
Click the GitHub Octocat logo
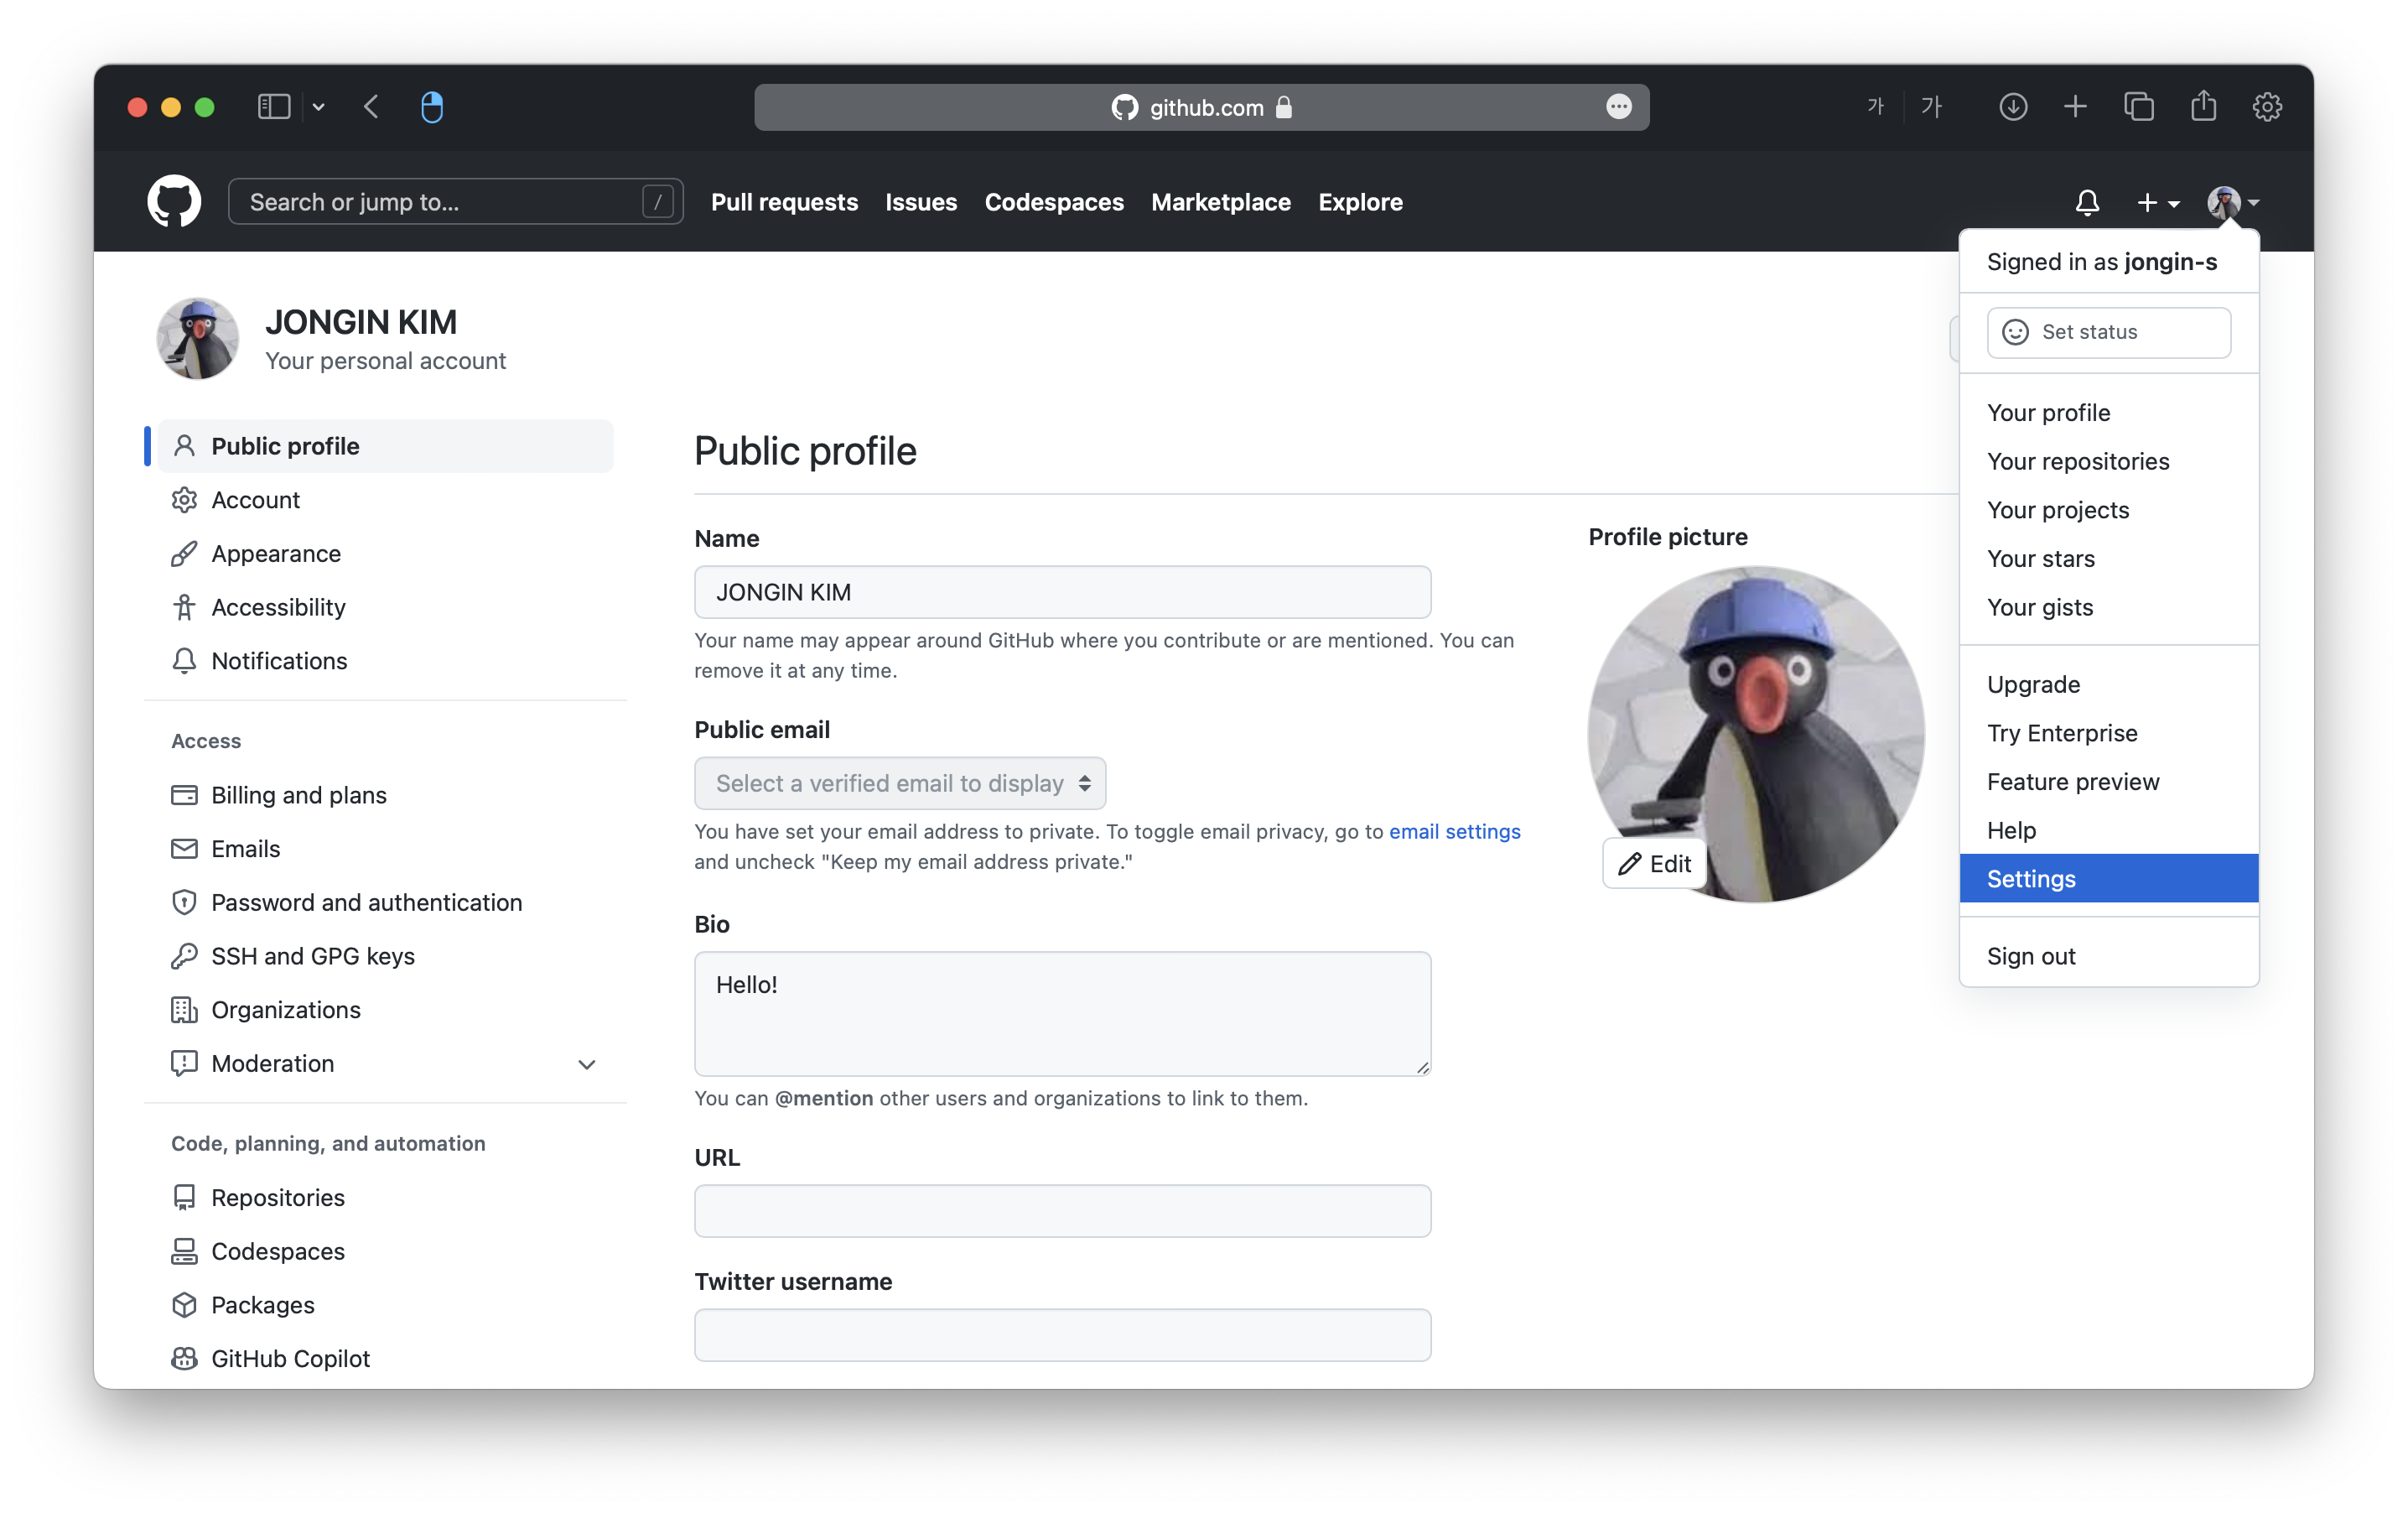(174, 202)
